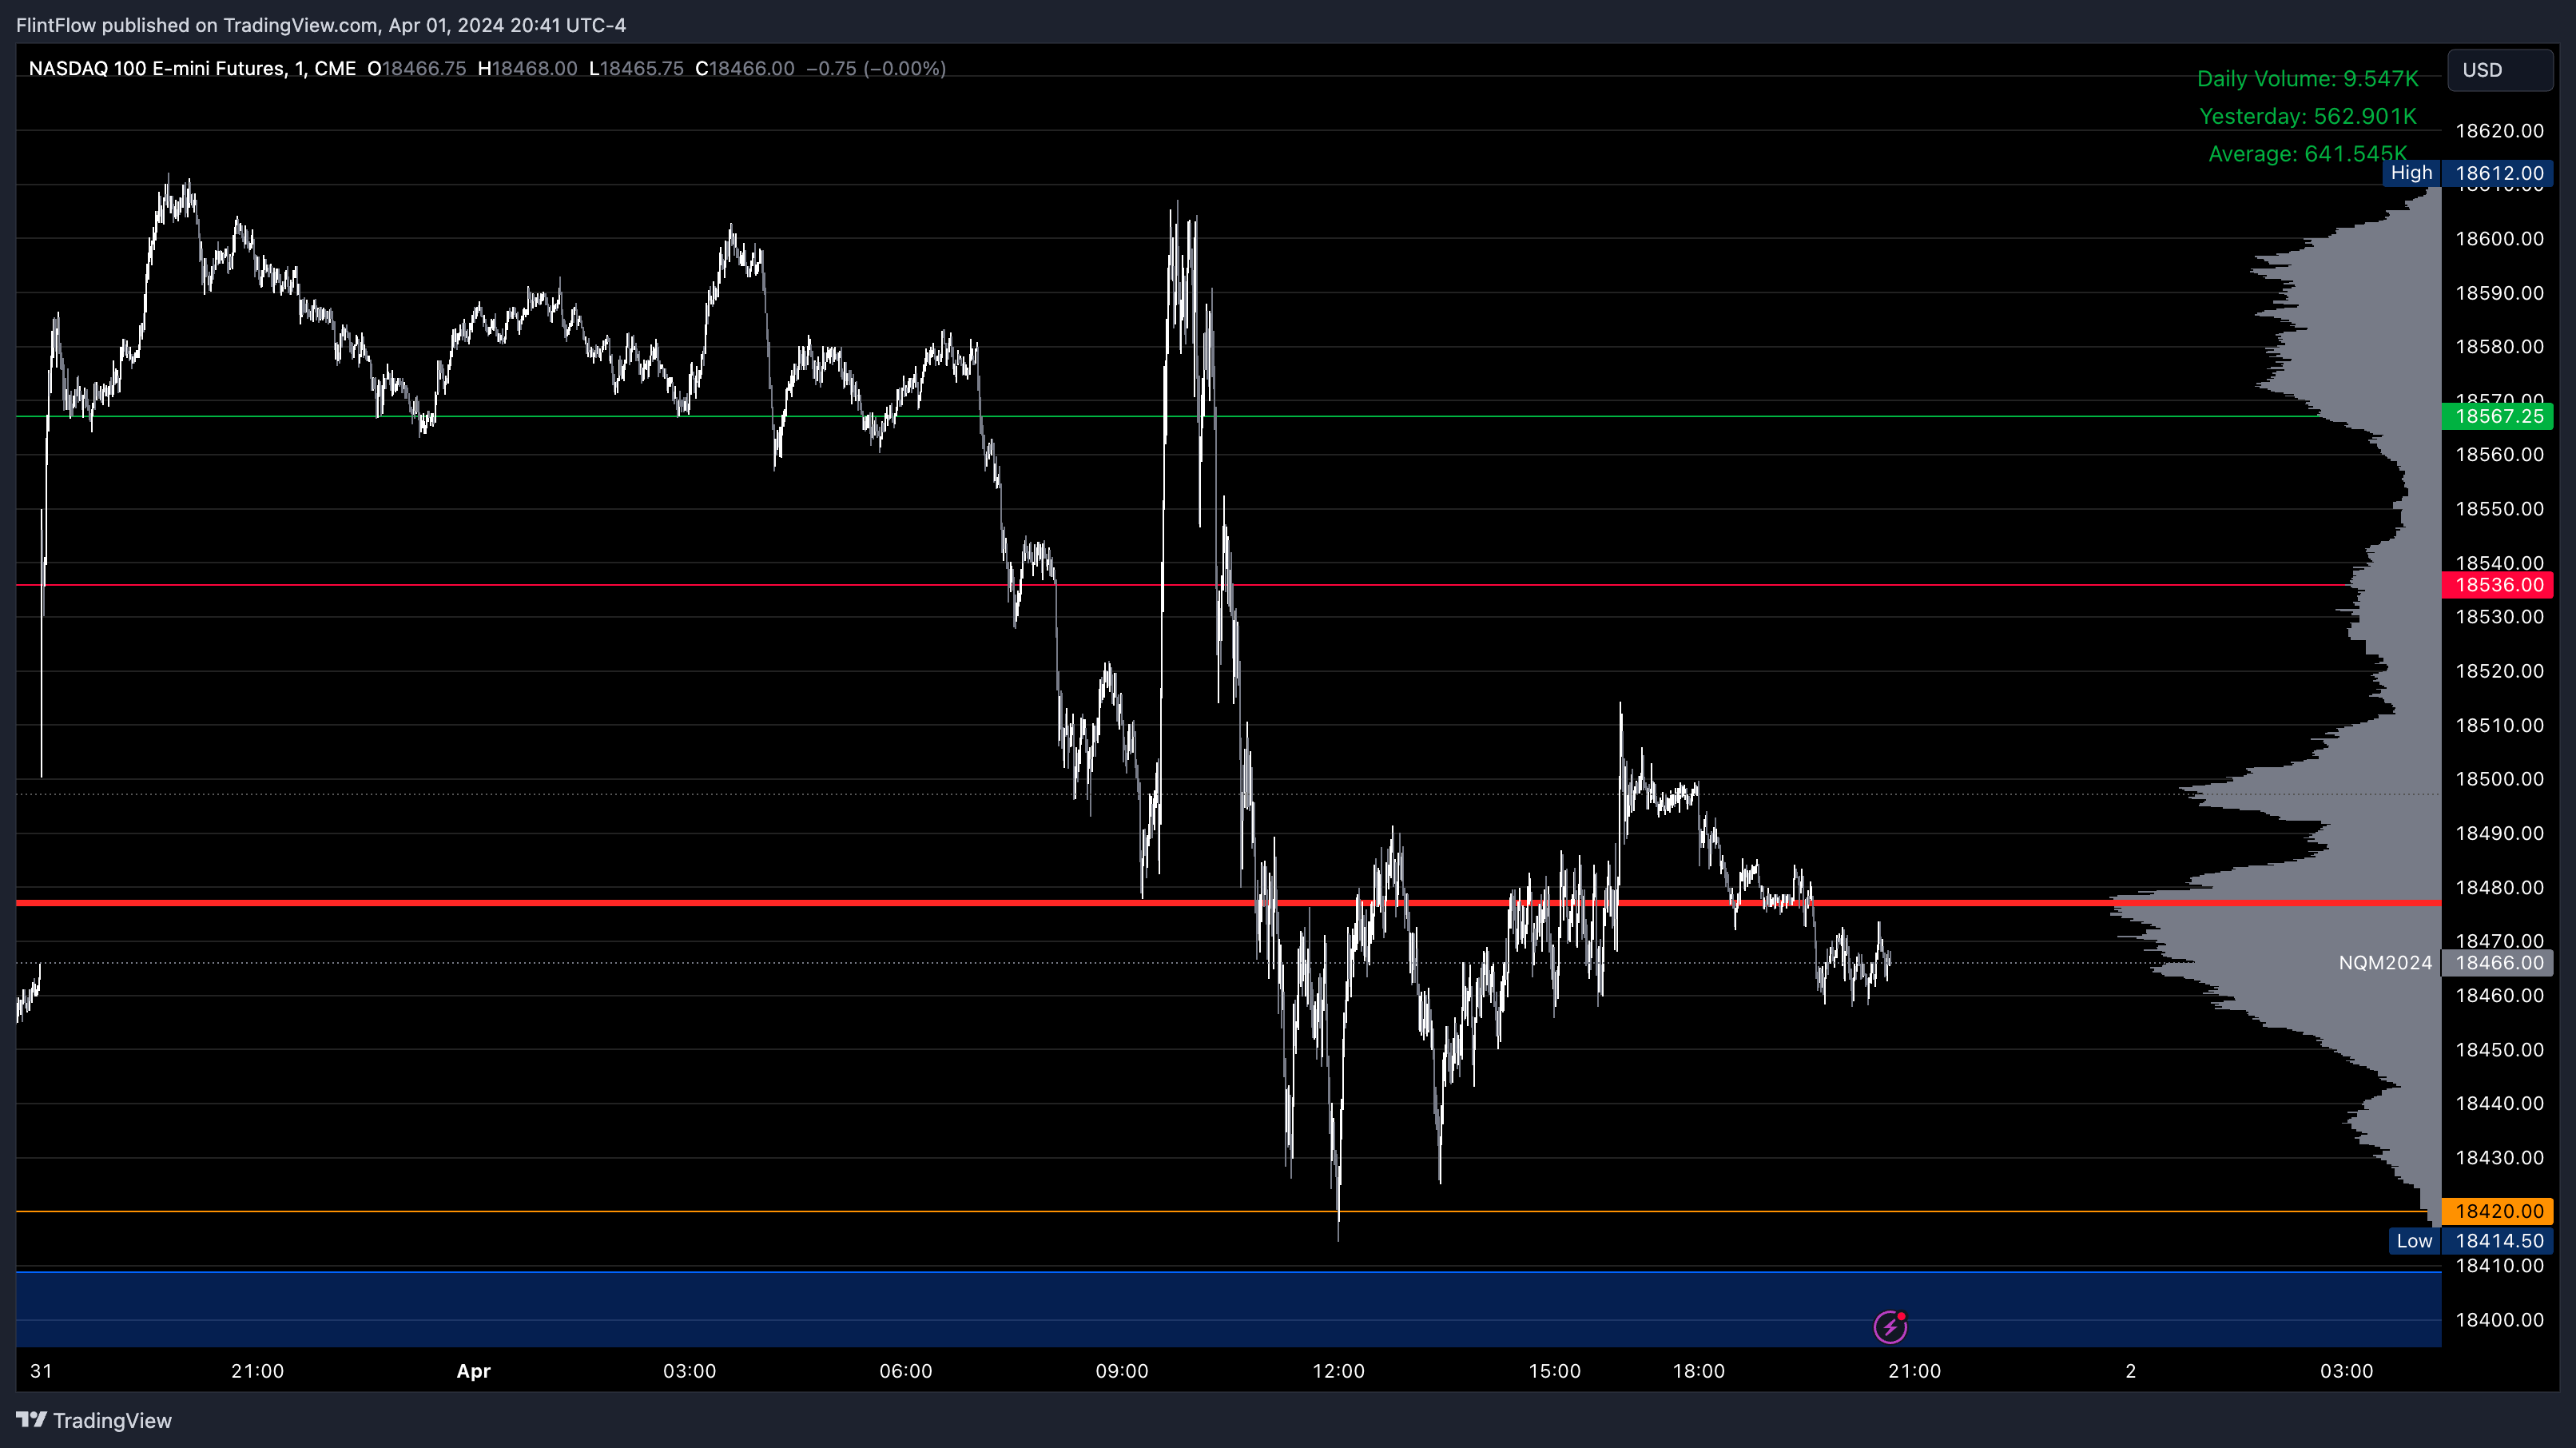Select the orange 18420.00 price label

click(2497, 1211)
